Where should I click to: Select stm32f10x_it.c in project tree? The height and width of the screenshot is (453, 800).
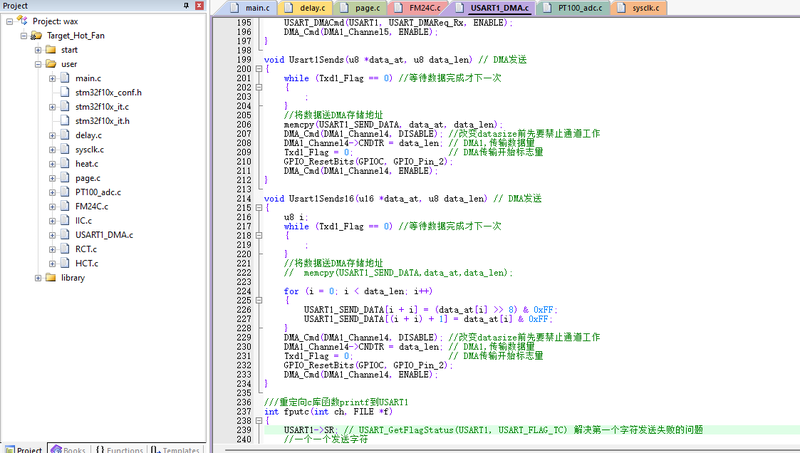point(102,107)
